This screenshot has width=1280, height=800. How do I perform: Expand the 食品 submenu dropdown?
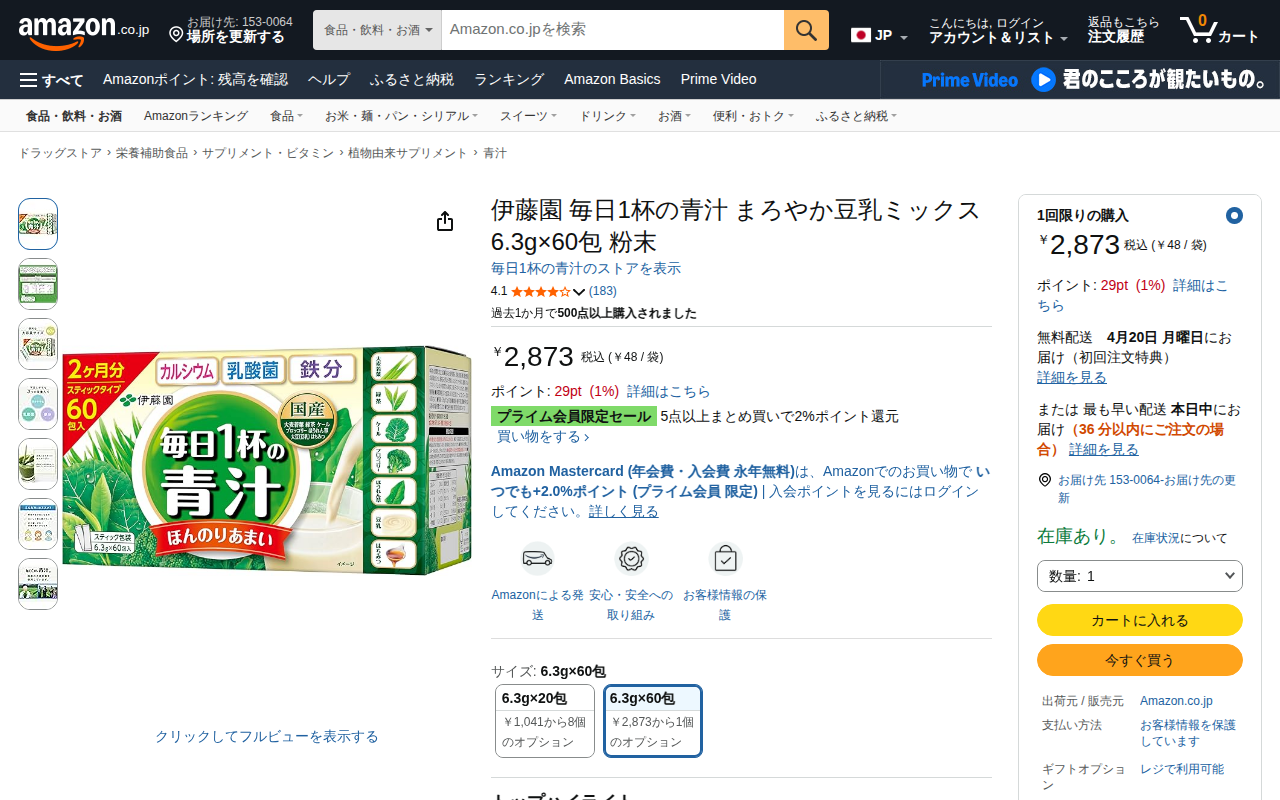point(287,116)
